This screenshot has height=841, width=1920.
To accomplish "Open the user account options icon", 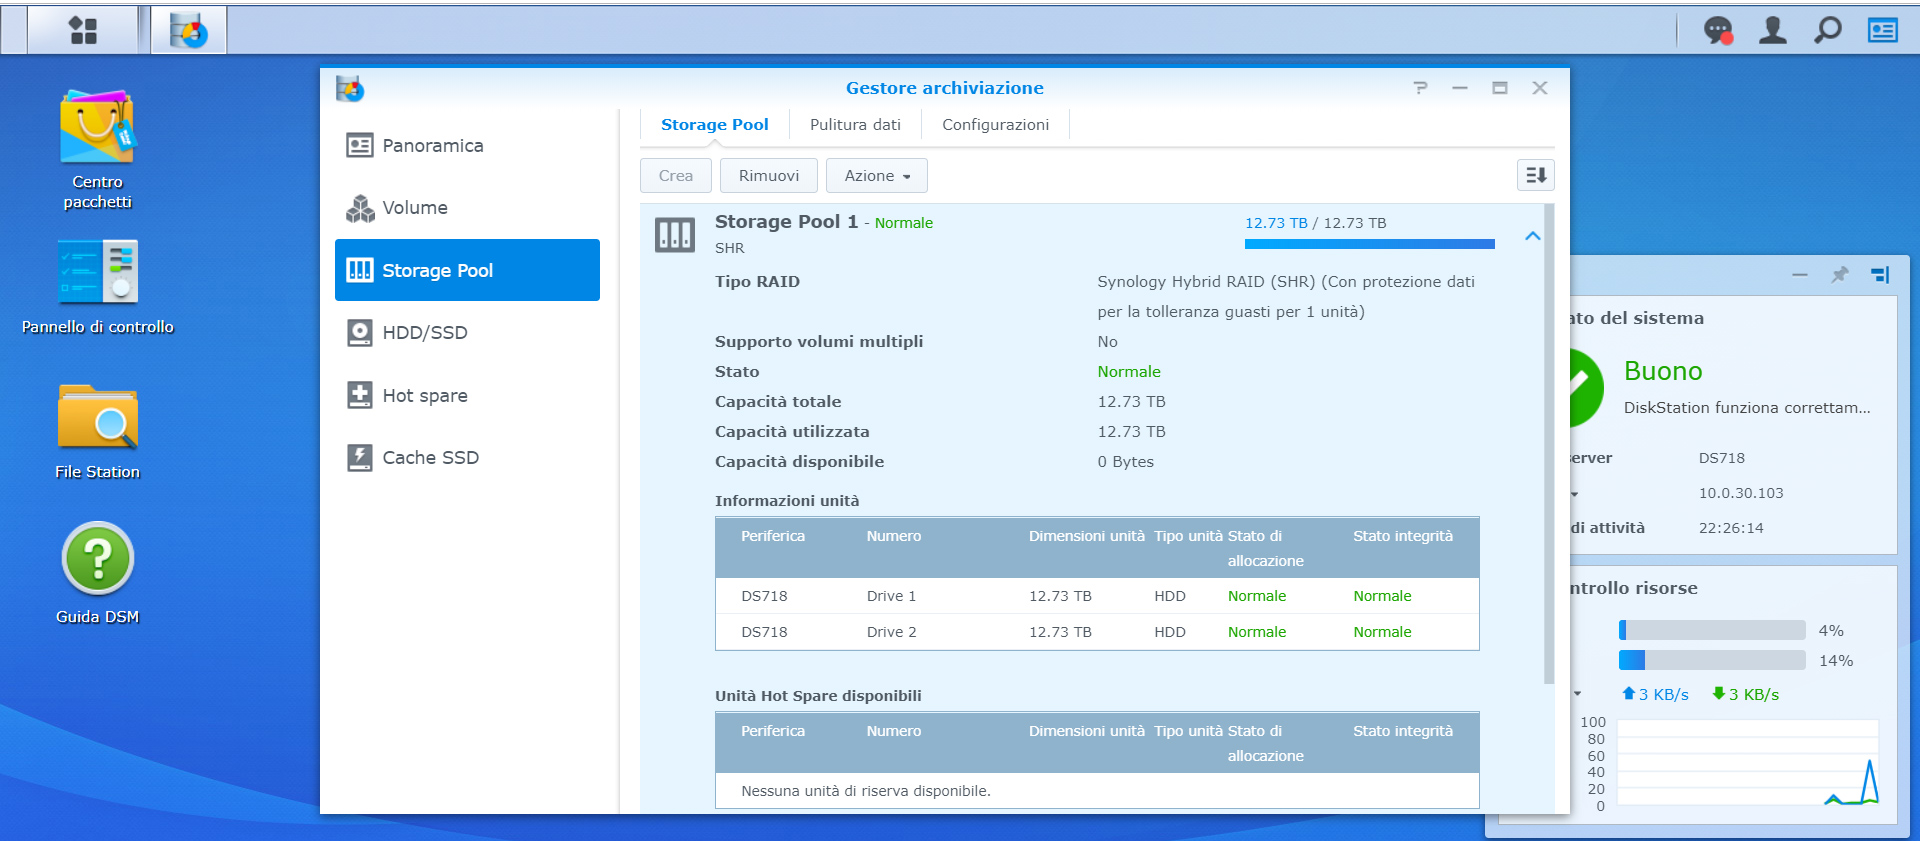I will click(1773, 31).
